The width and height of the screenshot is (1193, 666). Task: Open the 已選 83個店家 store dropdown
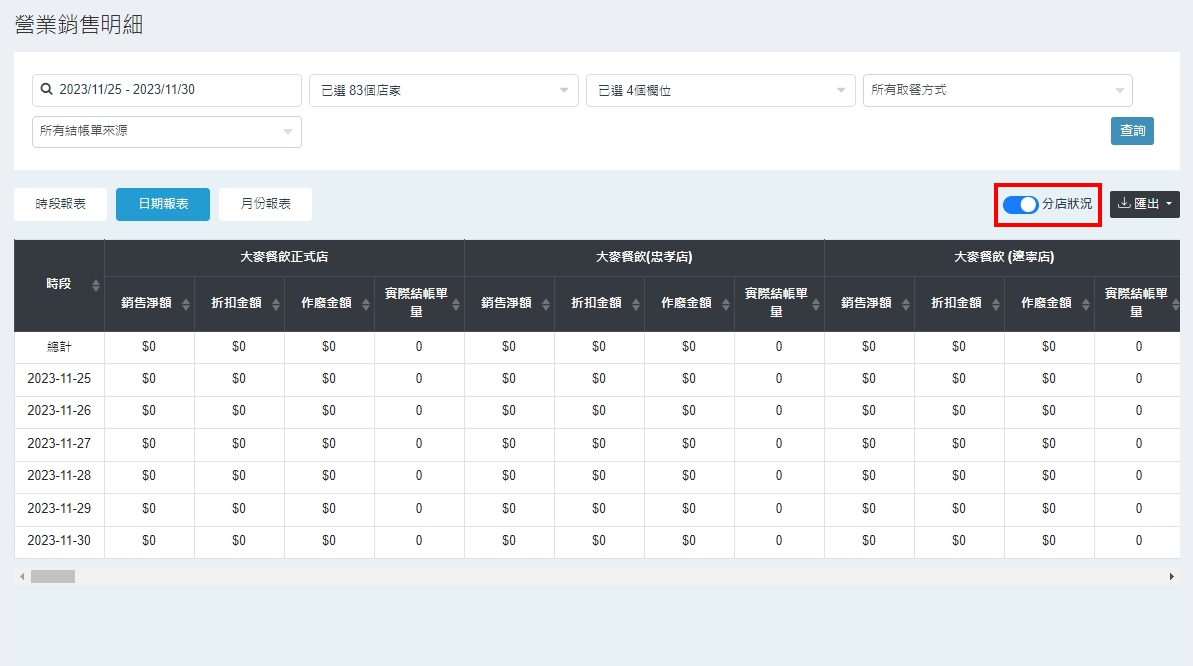click(x=443, y=90)
